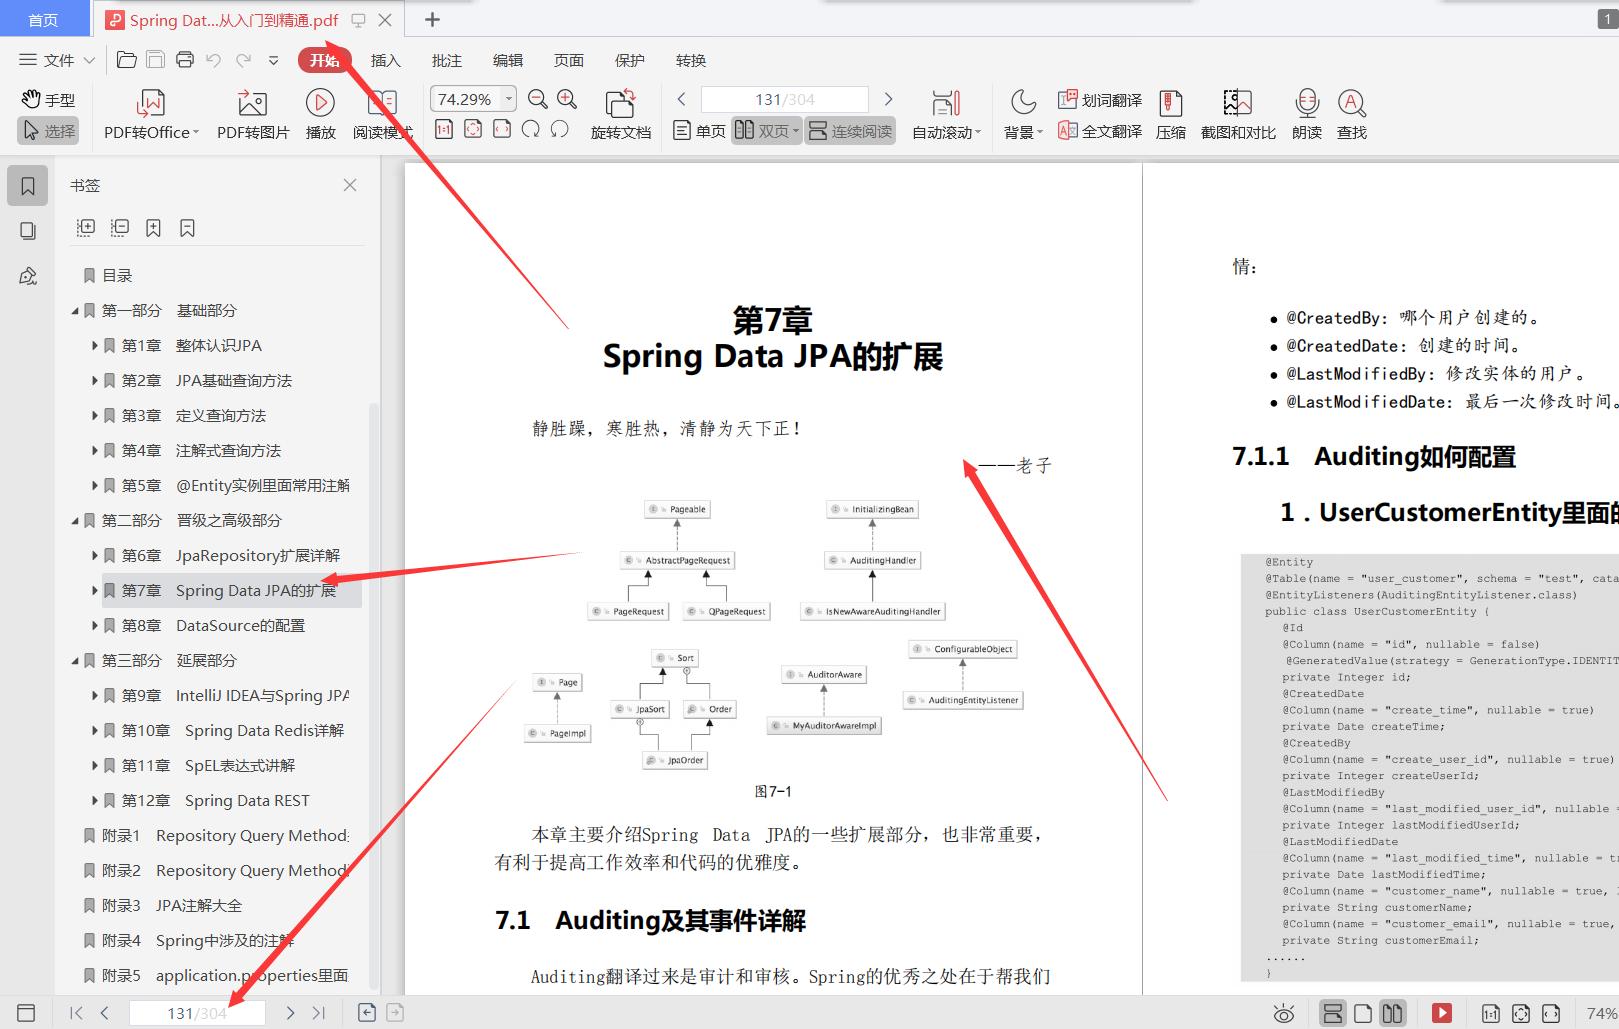Image resolution: width=1619 pixels, height=1029 pixels.
Task: Rotate the document (旋转文档)
Action: click(x=620, y=115)
